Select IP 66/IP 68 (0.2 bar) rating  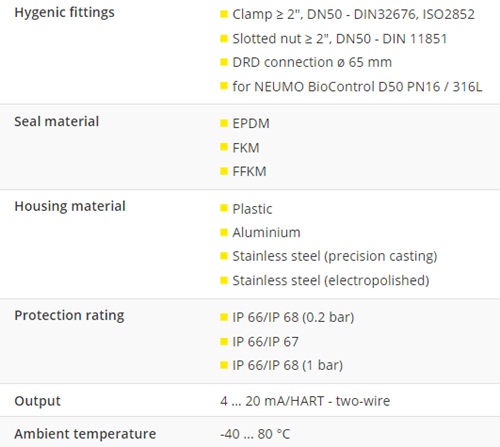(x=293, y=317)
